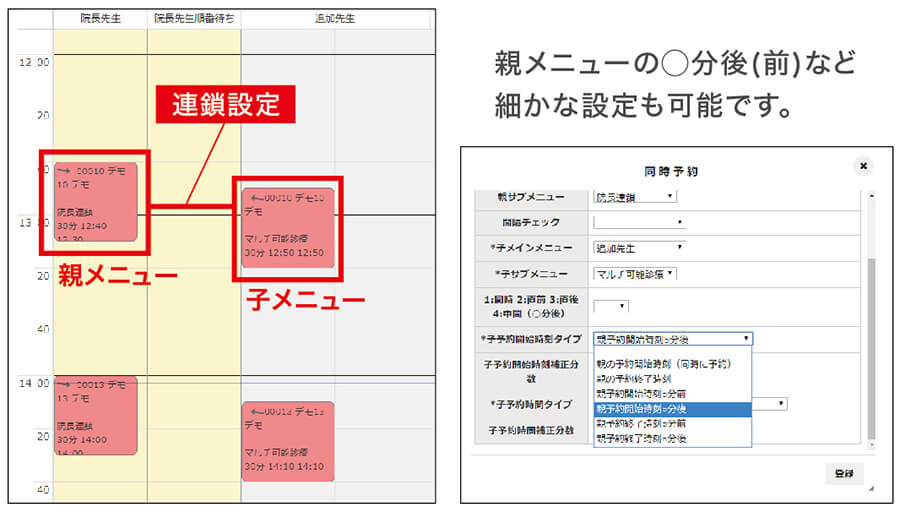Open the small 1:同時 2:直前 3:直後 dropdown
Screen dimensions: 900x512
(611, 305)
